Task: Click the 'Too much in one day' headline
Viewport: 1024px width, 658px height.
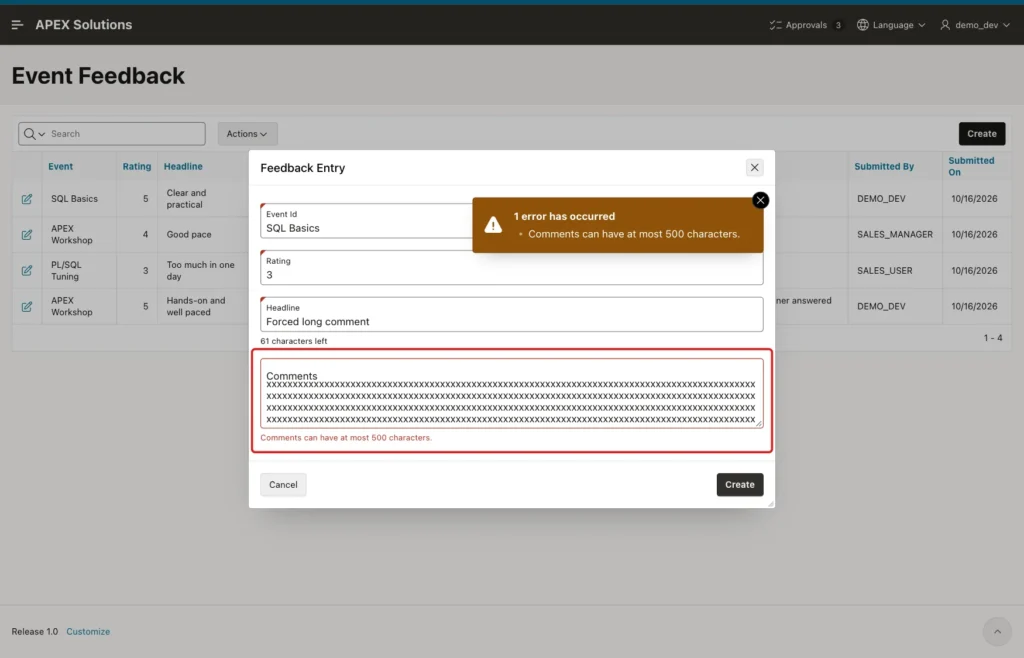Action: tap(200, 270)
